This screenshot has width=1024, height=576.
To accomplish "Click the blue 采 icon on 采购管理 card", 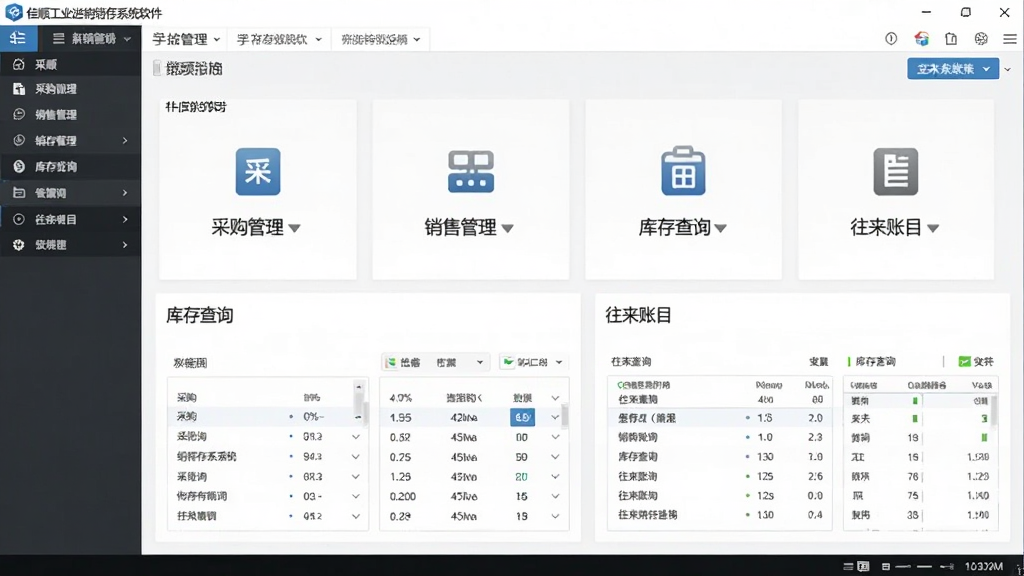I will pos(258,172).
